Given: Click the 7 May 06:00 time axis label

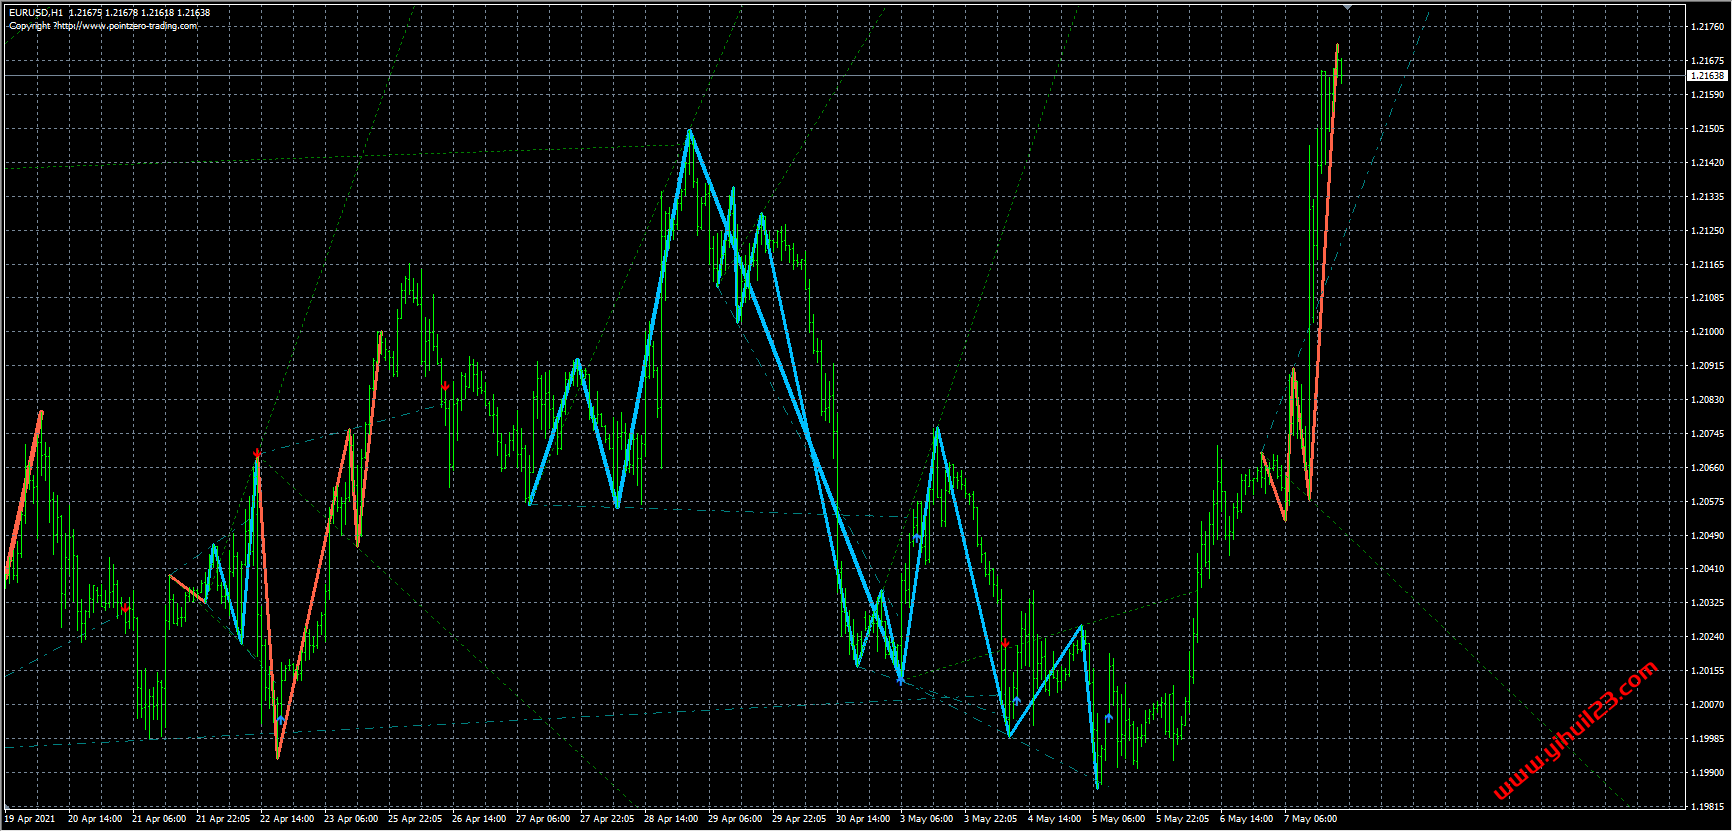Looking at the screenshot, I should [1310, 819].
